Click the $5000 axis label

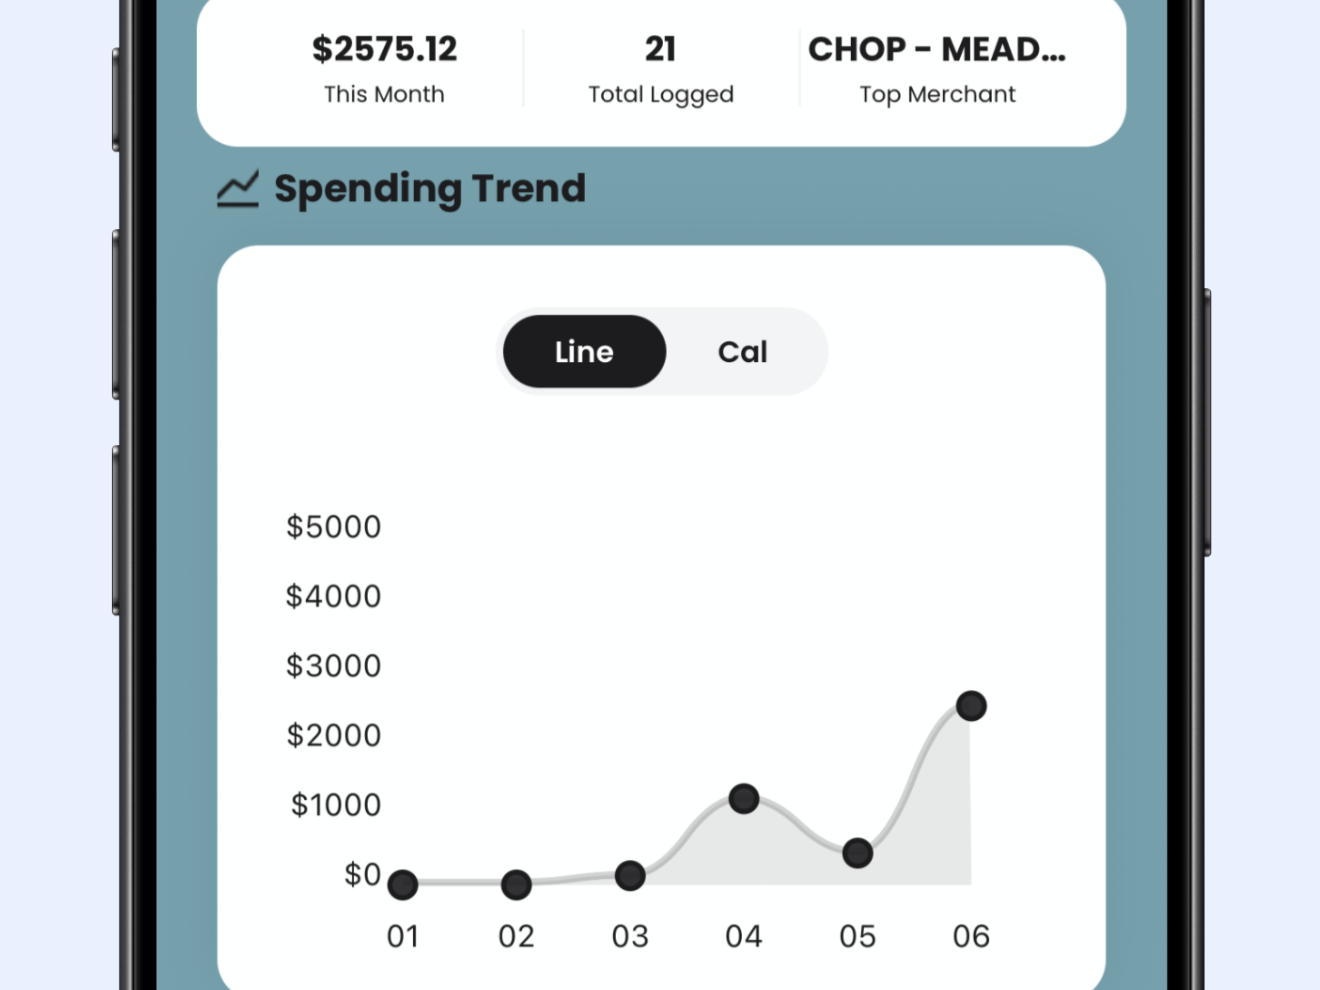coord(334,527)
